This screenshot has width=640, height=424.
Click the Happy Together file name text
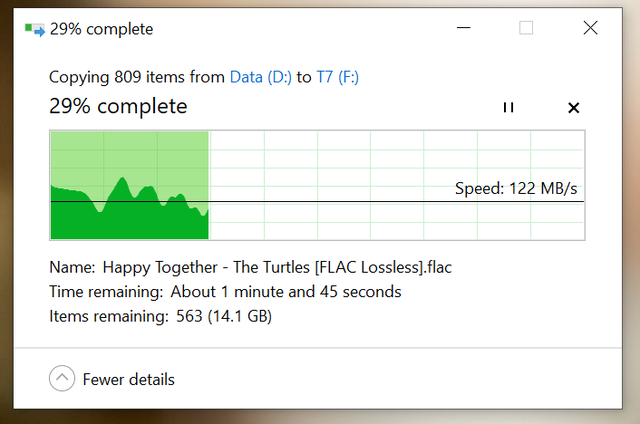(x=277, y=268)
